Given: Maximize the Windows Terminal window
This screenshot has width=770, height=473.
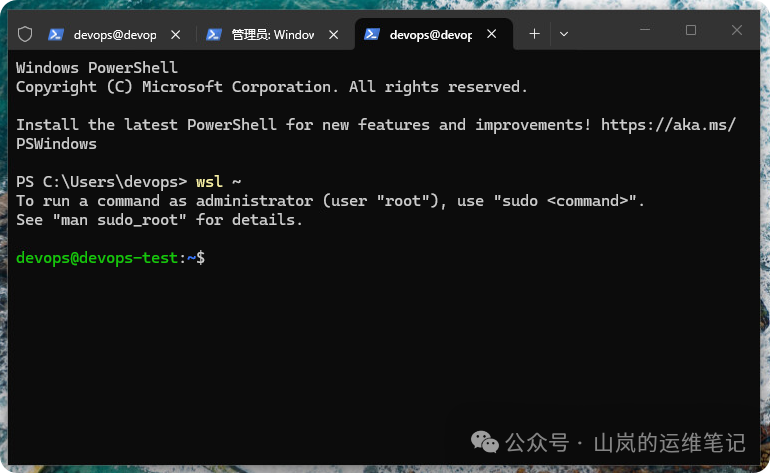Looking at the screenshot, I should pos(690,30).
